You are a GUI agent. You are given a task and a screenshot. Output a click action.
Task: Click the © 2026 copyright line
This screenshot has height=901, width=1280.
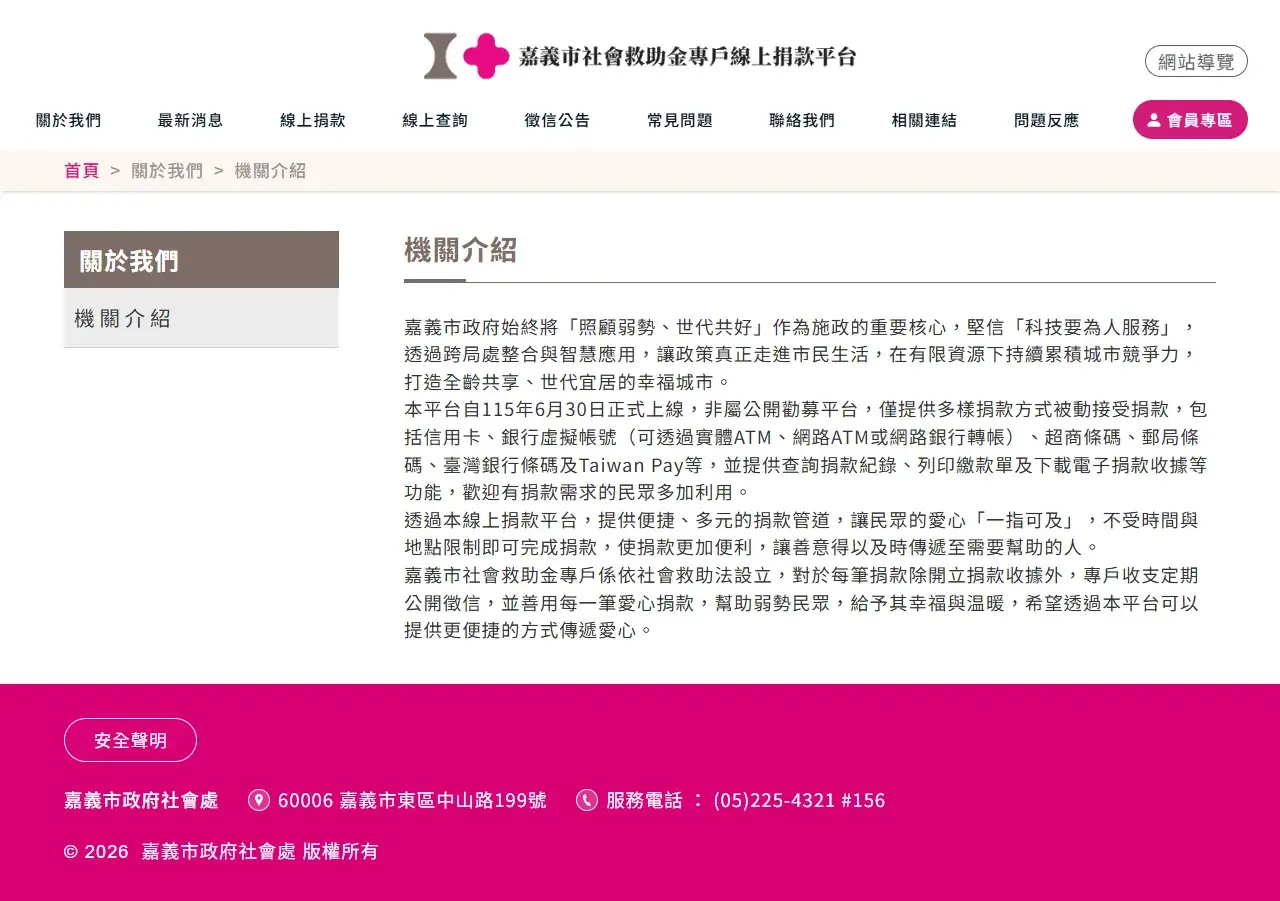[x=221, y=852]
